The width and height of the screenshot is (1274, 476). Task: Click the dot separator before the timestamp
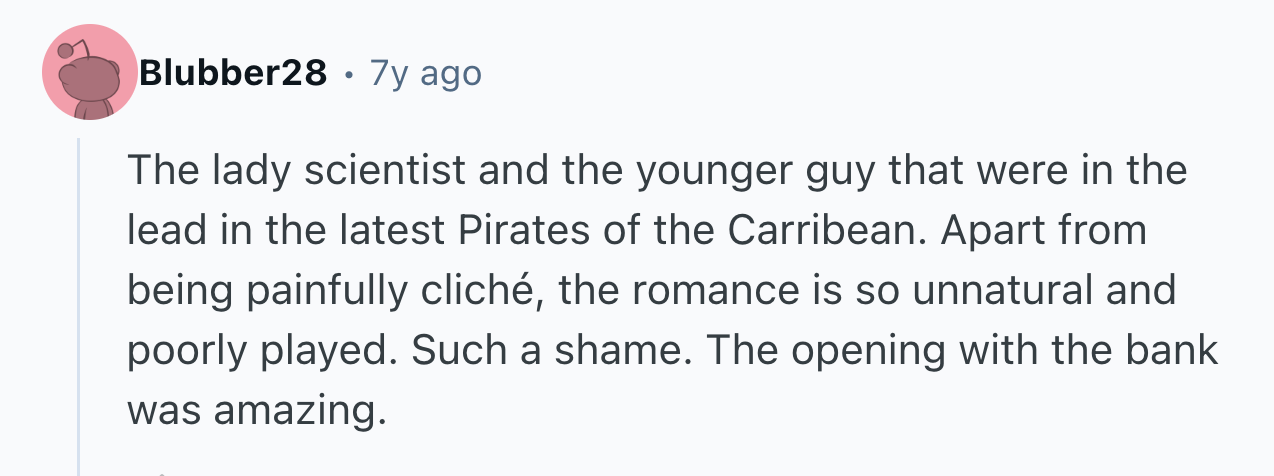pos(348,74)
